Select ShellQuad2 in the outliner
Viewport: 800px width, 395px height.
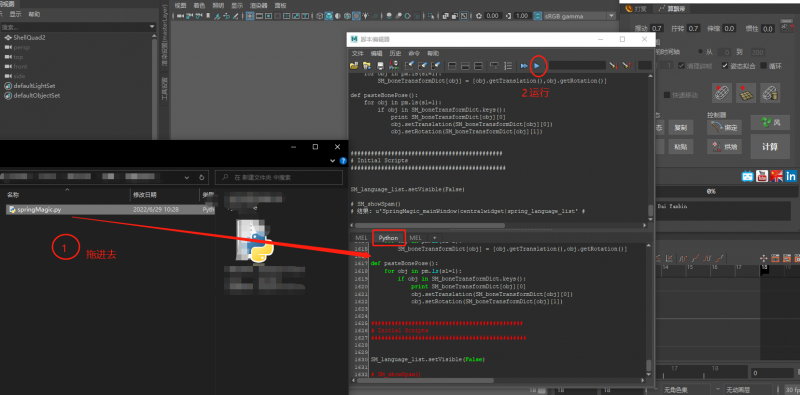(29, 38)
